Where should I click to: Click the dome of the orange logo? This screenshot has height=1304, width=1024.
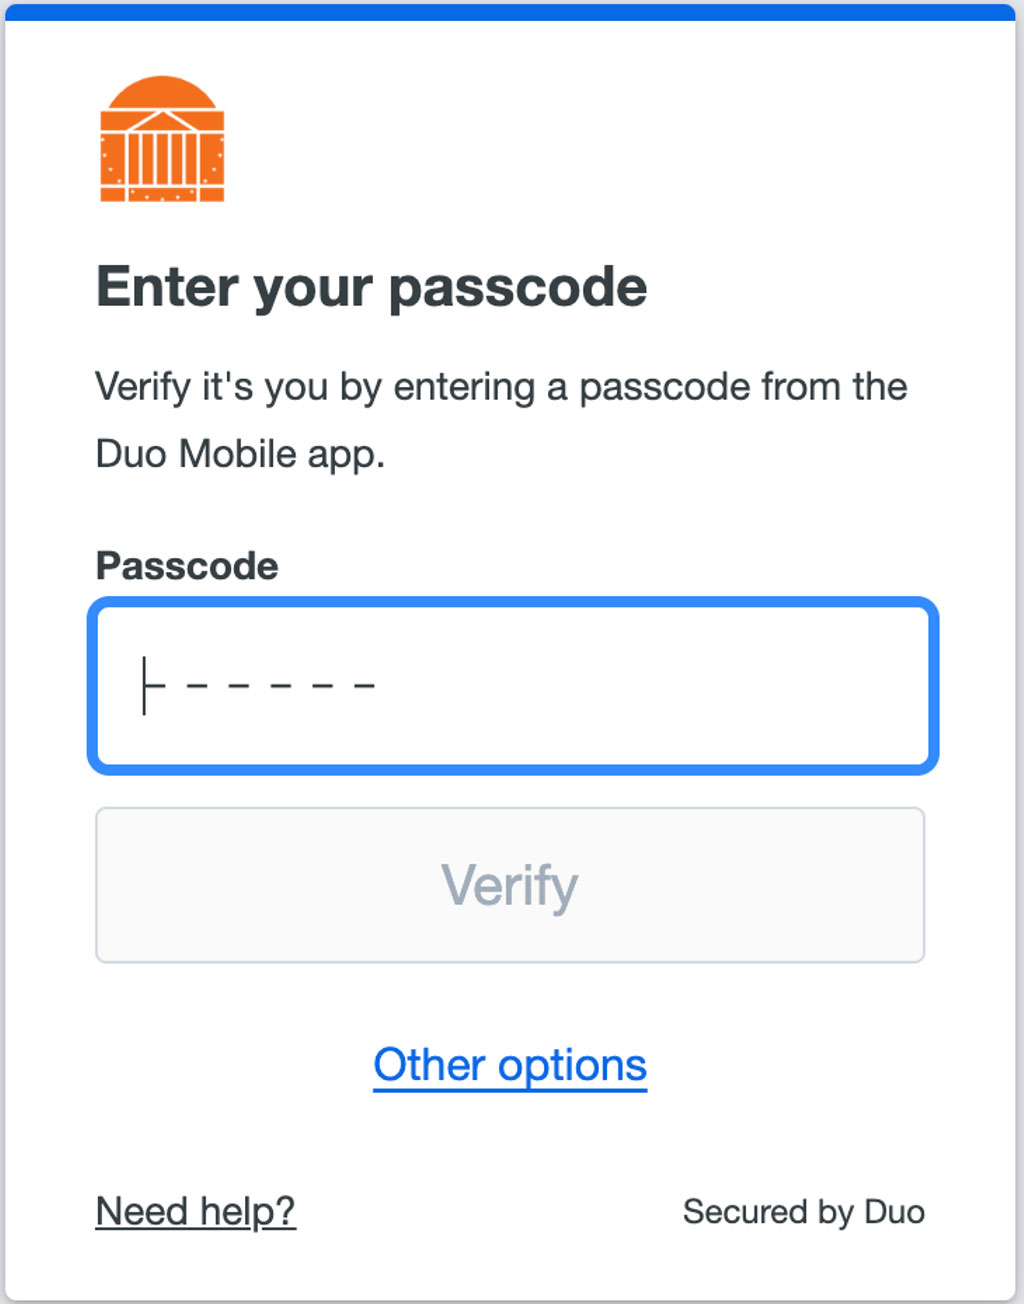click(162, 93)
